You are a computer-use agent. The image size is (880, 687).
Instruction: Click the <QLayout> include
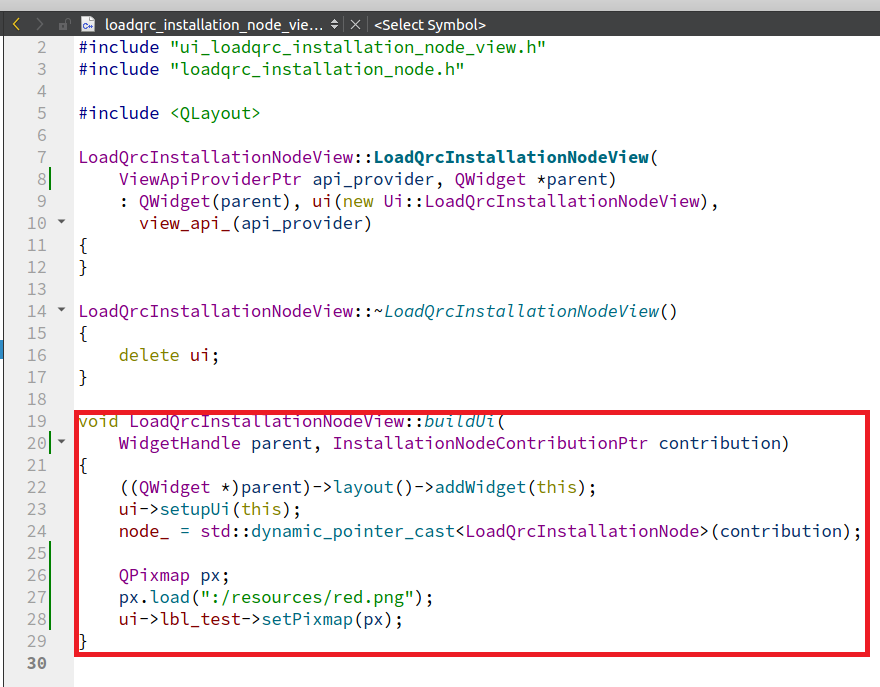(216, 113)
